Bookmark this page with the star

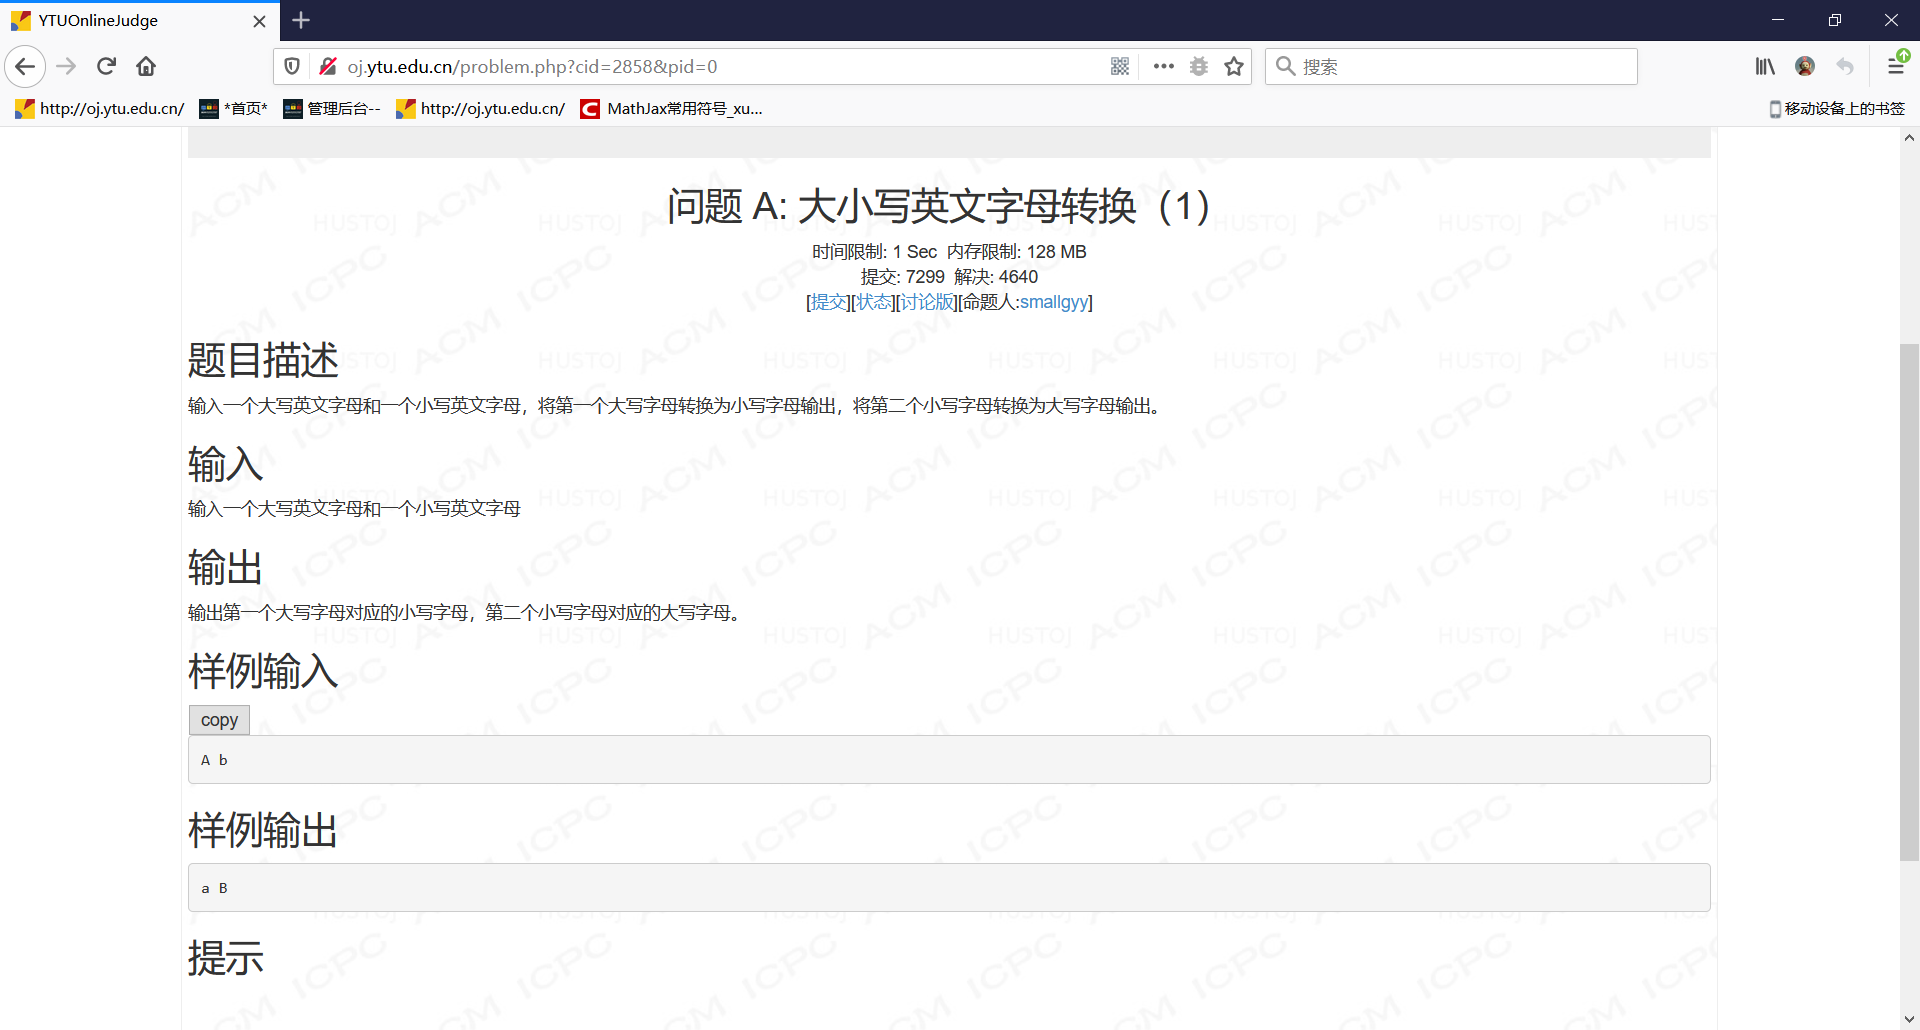1234,67
